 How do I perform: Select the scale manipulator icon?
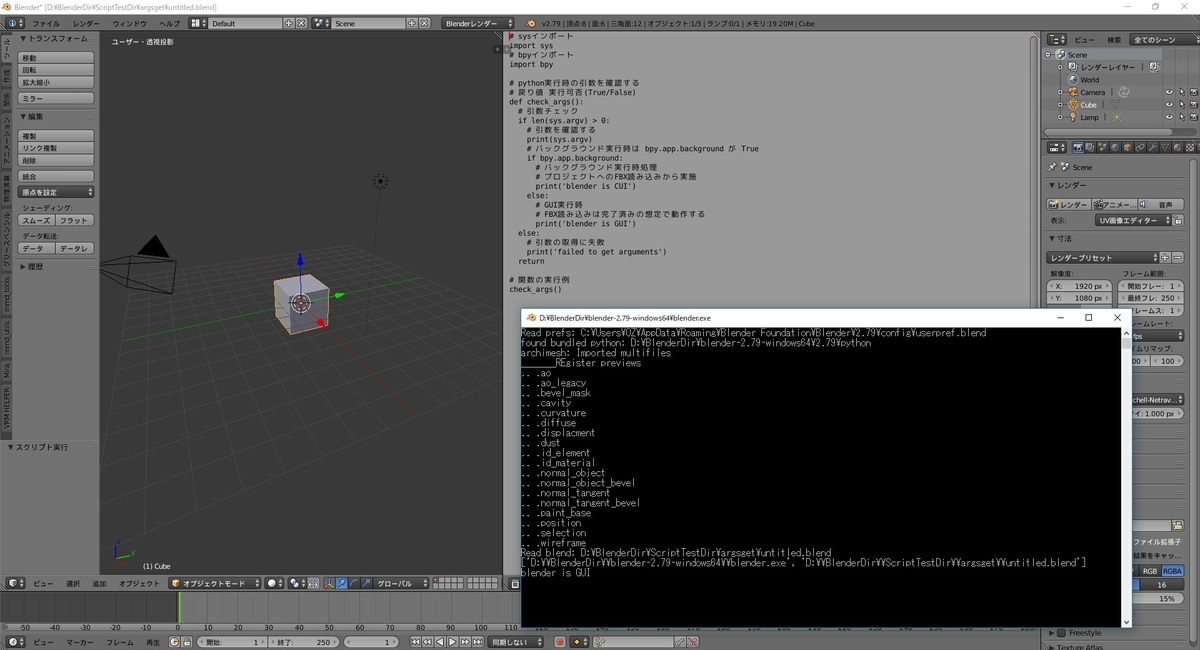coord(365,583)
